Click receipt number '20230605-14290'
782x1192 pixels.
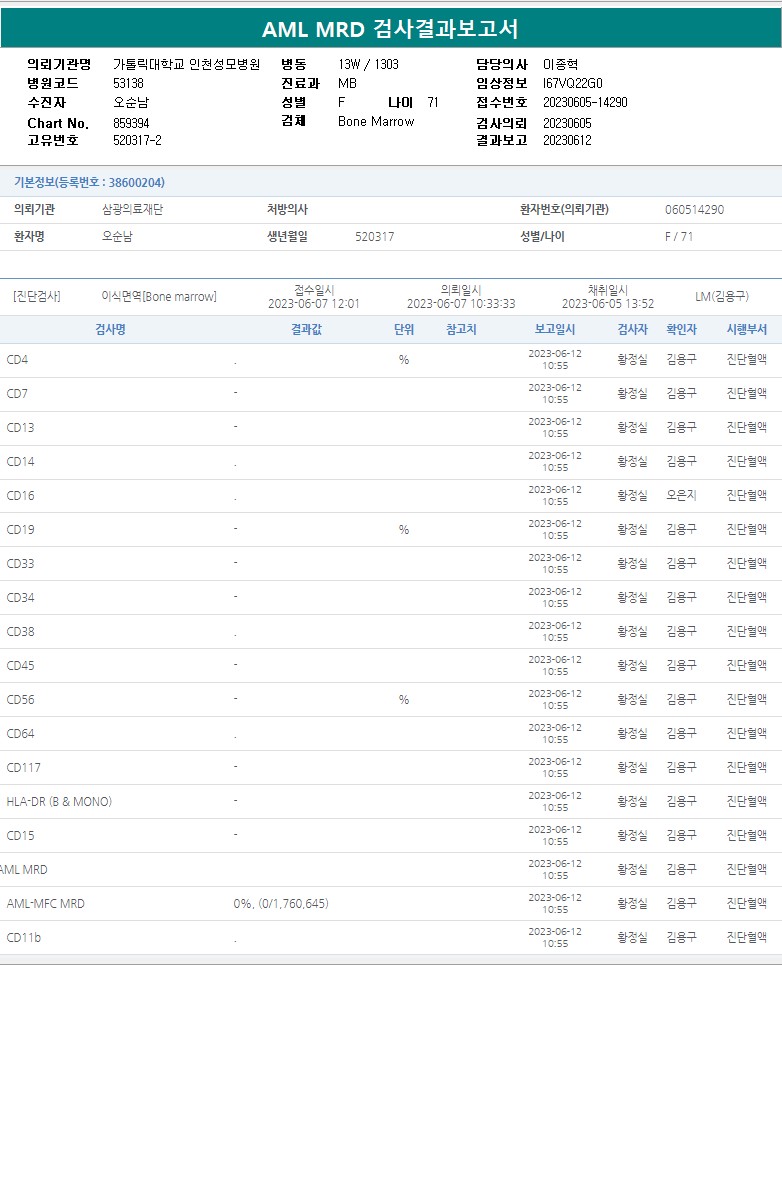tap(585, 103)
